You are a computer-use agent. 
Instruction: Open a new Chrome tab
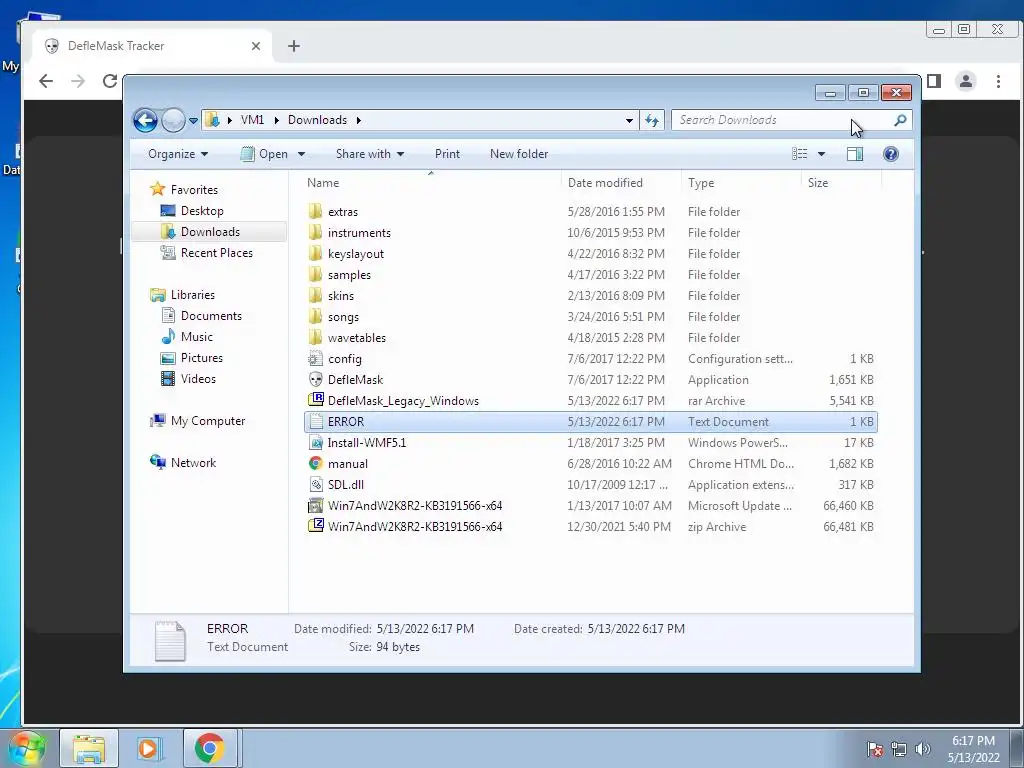coord(294,46)
